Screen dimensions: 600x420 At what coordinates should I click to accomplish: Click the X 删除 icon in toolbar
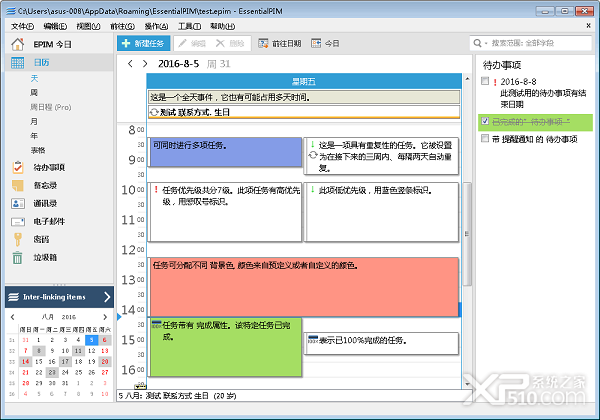[220, 43]
